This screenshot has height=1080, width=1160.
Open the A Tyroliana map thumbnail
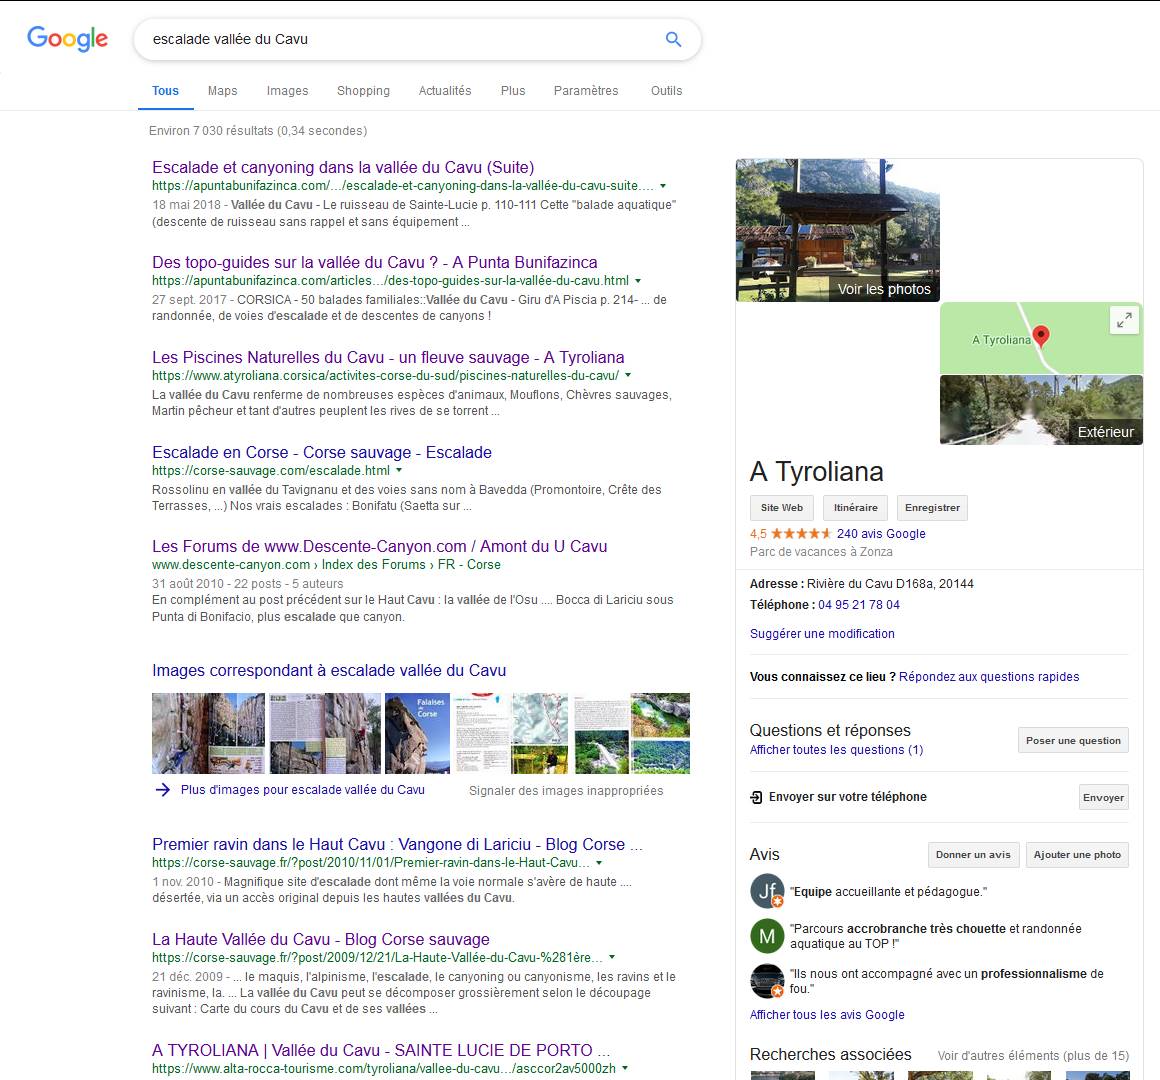[1041, 337]
